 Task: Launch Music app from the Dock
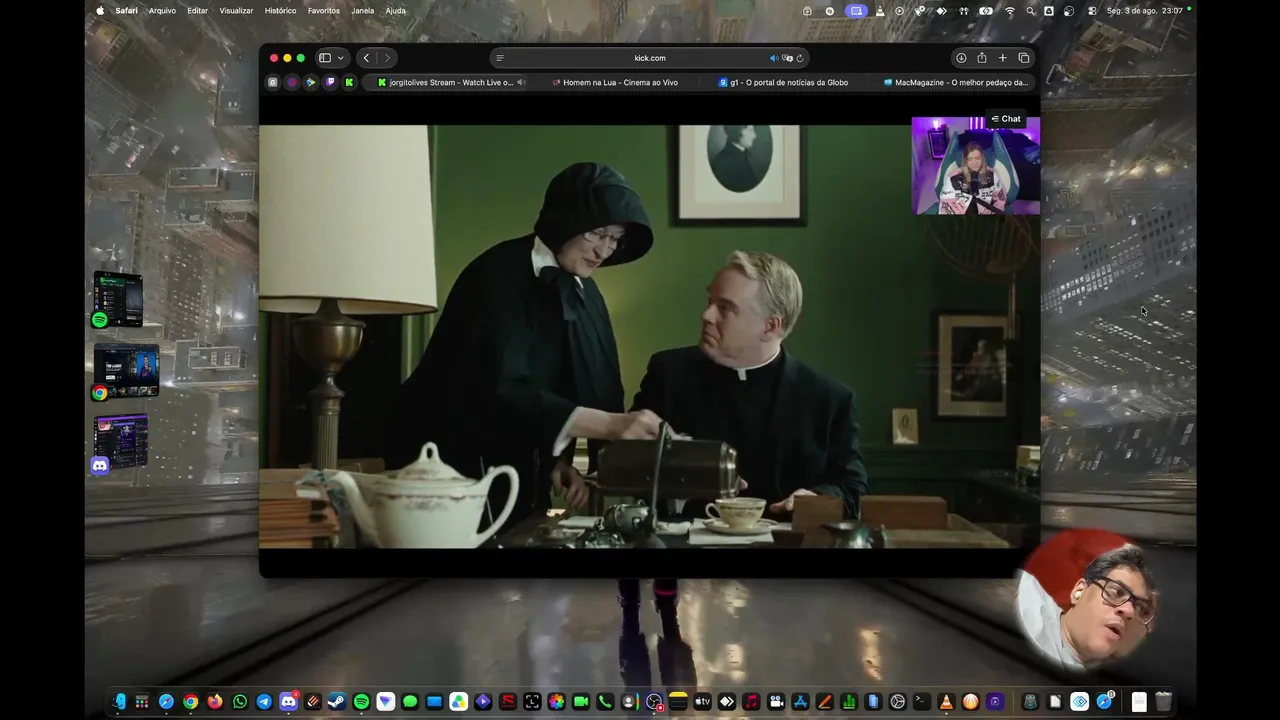751,702
